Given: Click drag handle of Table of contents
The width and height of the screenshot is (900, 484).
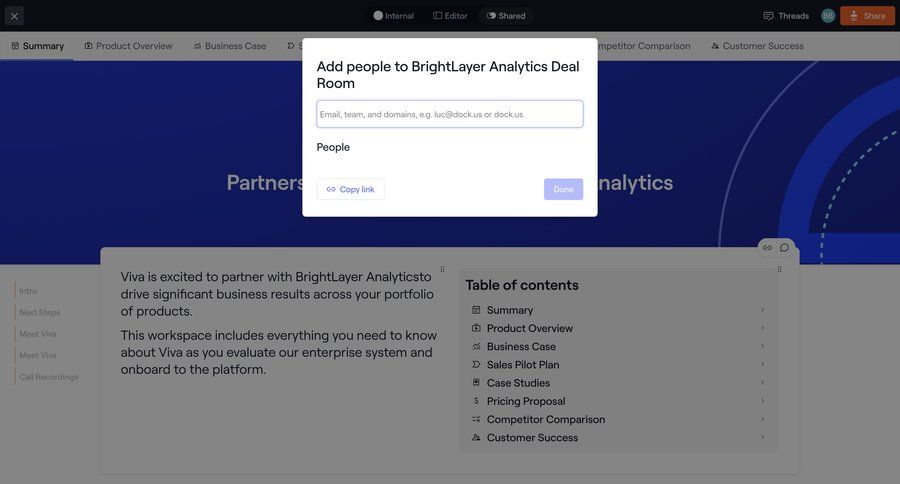Looking at the screenshot, I should tap(779, 269).
